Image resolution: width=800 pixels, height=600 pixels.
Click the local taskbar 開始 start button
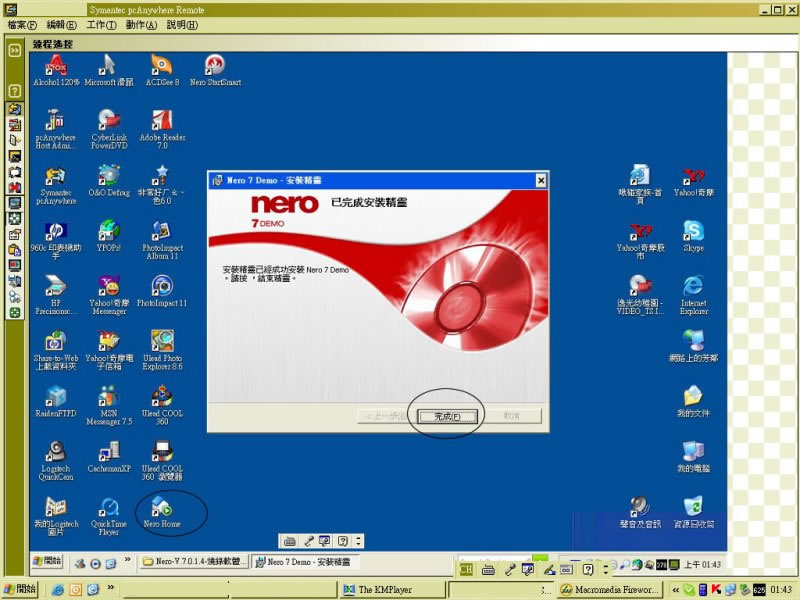click(x=20, y=589)
